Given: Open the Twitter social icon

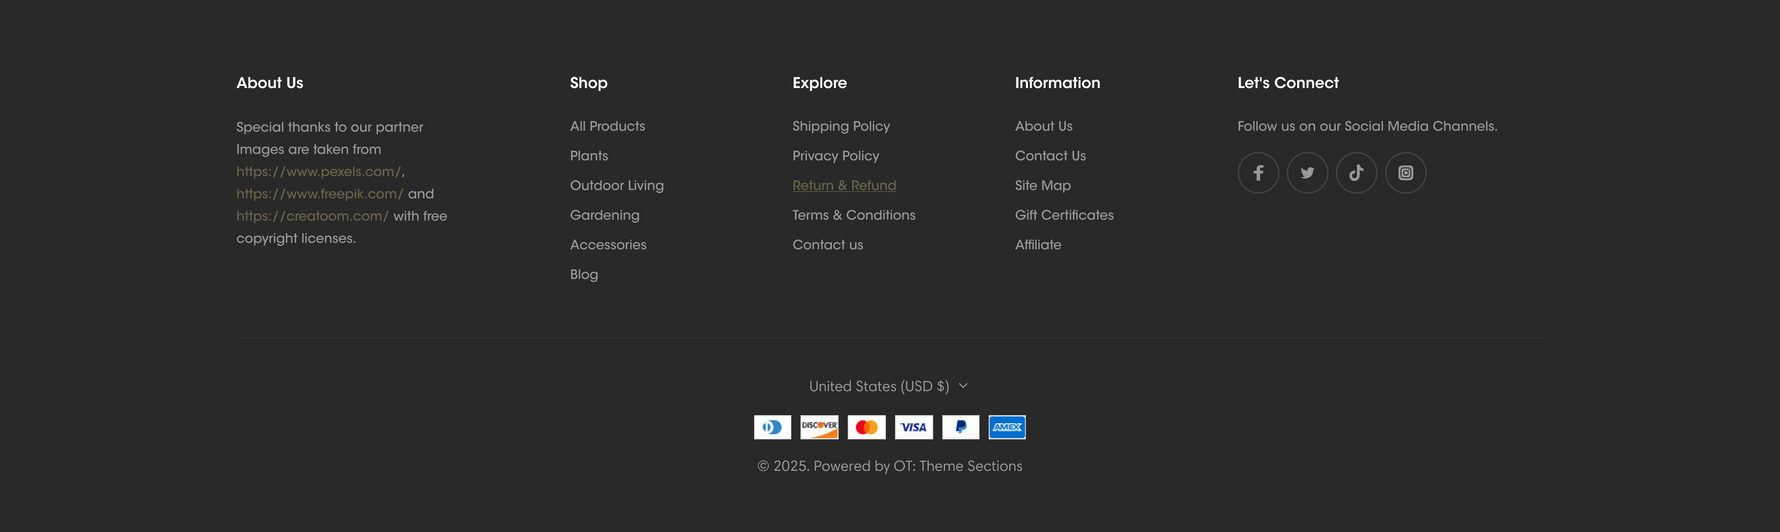Looking at the screenshot, I should pos(1307,173).
